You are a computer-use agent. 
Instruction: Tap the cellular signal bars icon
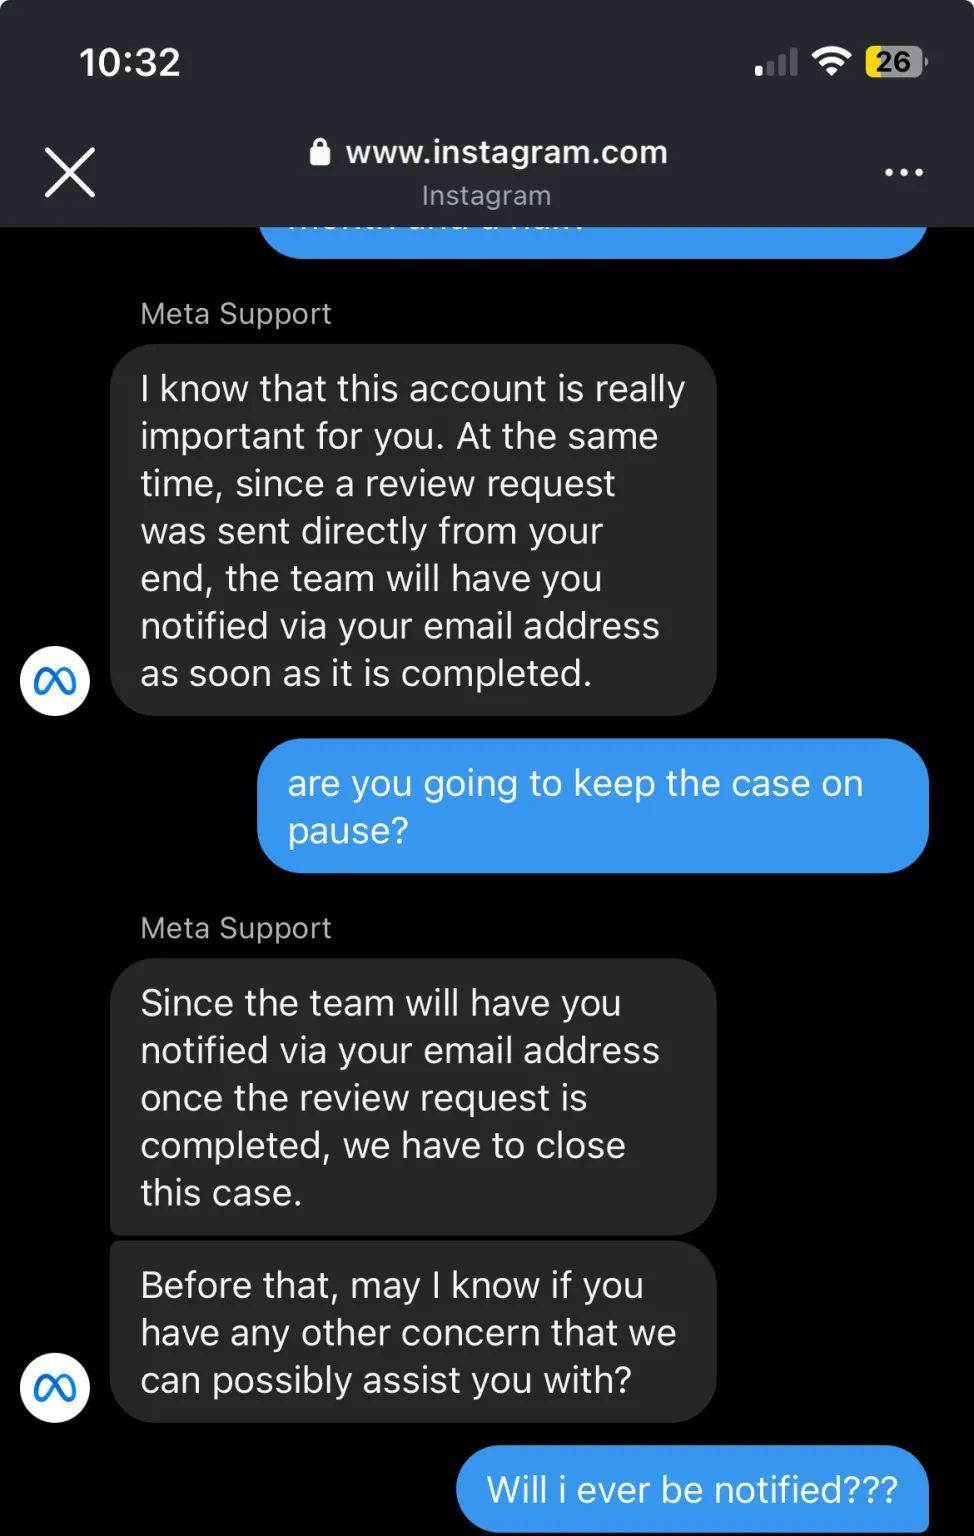(776, 63)
